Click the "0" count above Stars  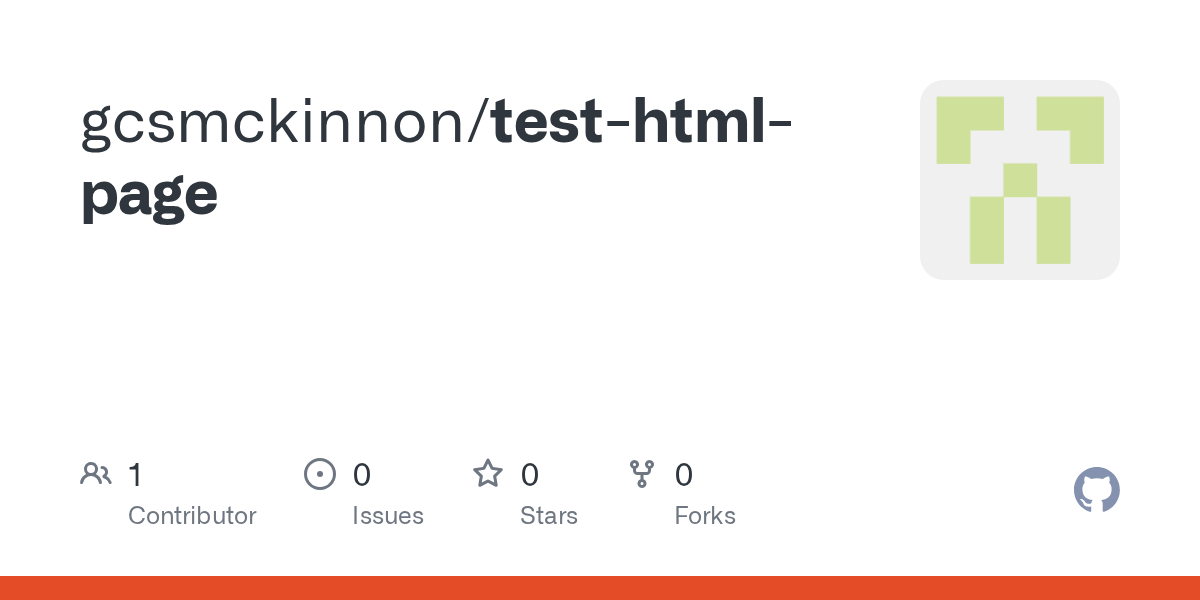[530, 474]
